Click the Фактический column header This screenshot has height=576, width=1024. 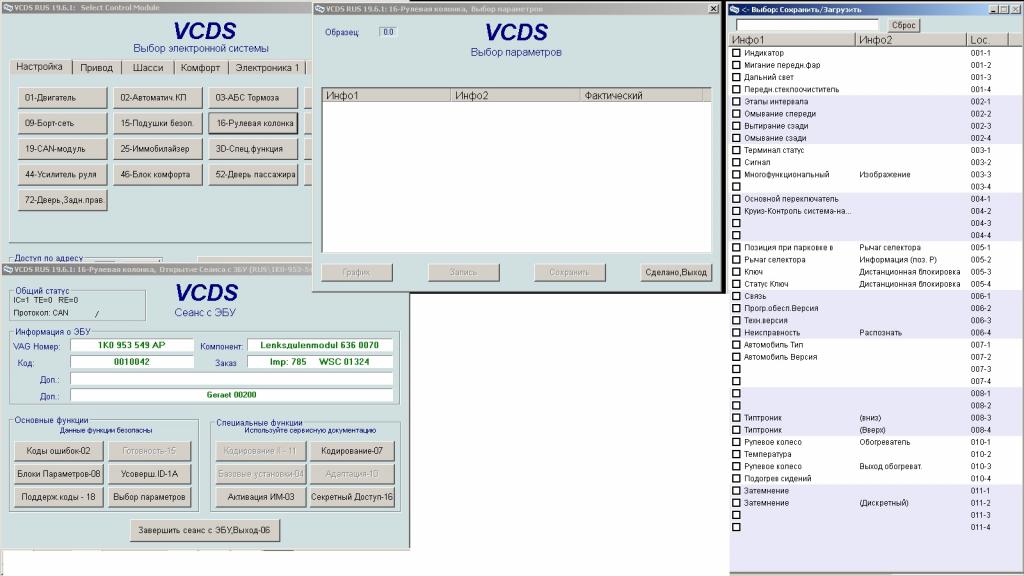(x=640, y=95)
